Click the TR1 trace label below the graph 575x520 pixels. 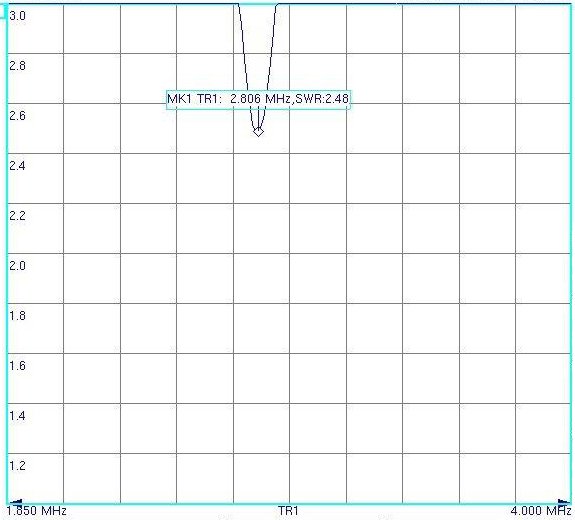point(288,511)
